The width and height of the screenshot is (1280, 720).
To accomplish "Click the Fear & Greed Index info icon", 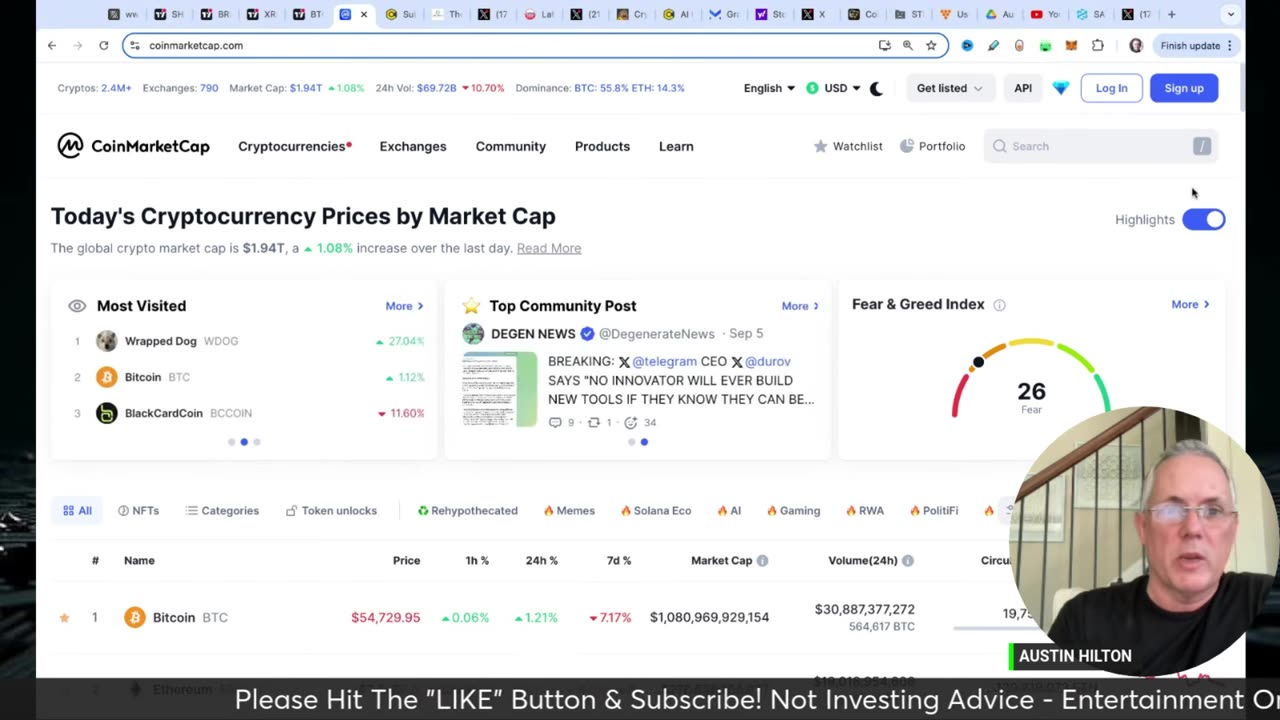I will (x=999, y=305).
